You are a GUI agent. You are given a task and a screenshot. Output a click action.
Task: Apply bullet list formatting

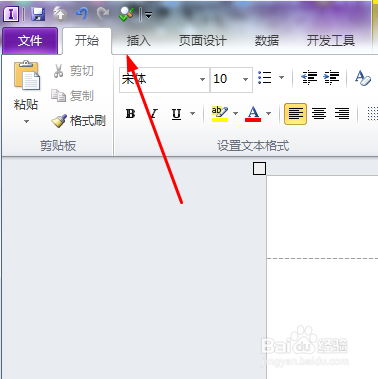(265, 78)
